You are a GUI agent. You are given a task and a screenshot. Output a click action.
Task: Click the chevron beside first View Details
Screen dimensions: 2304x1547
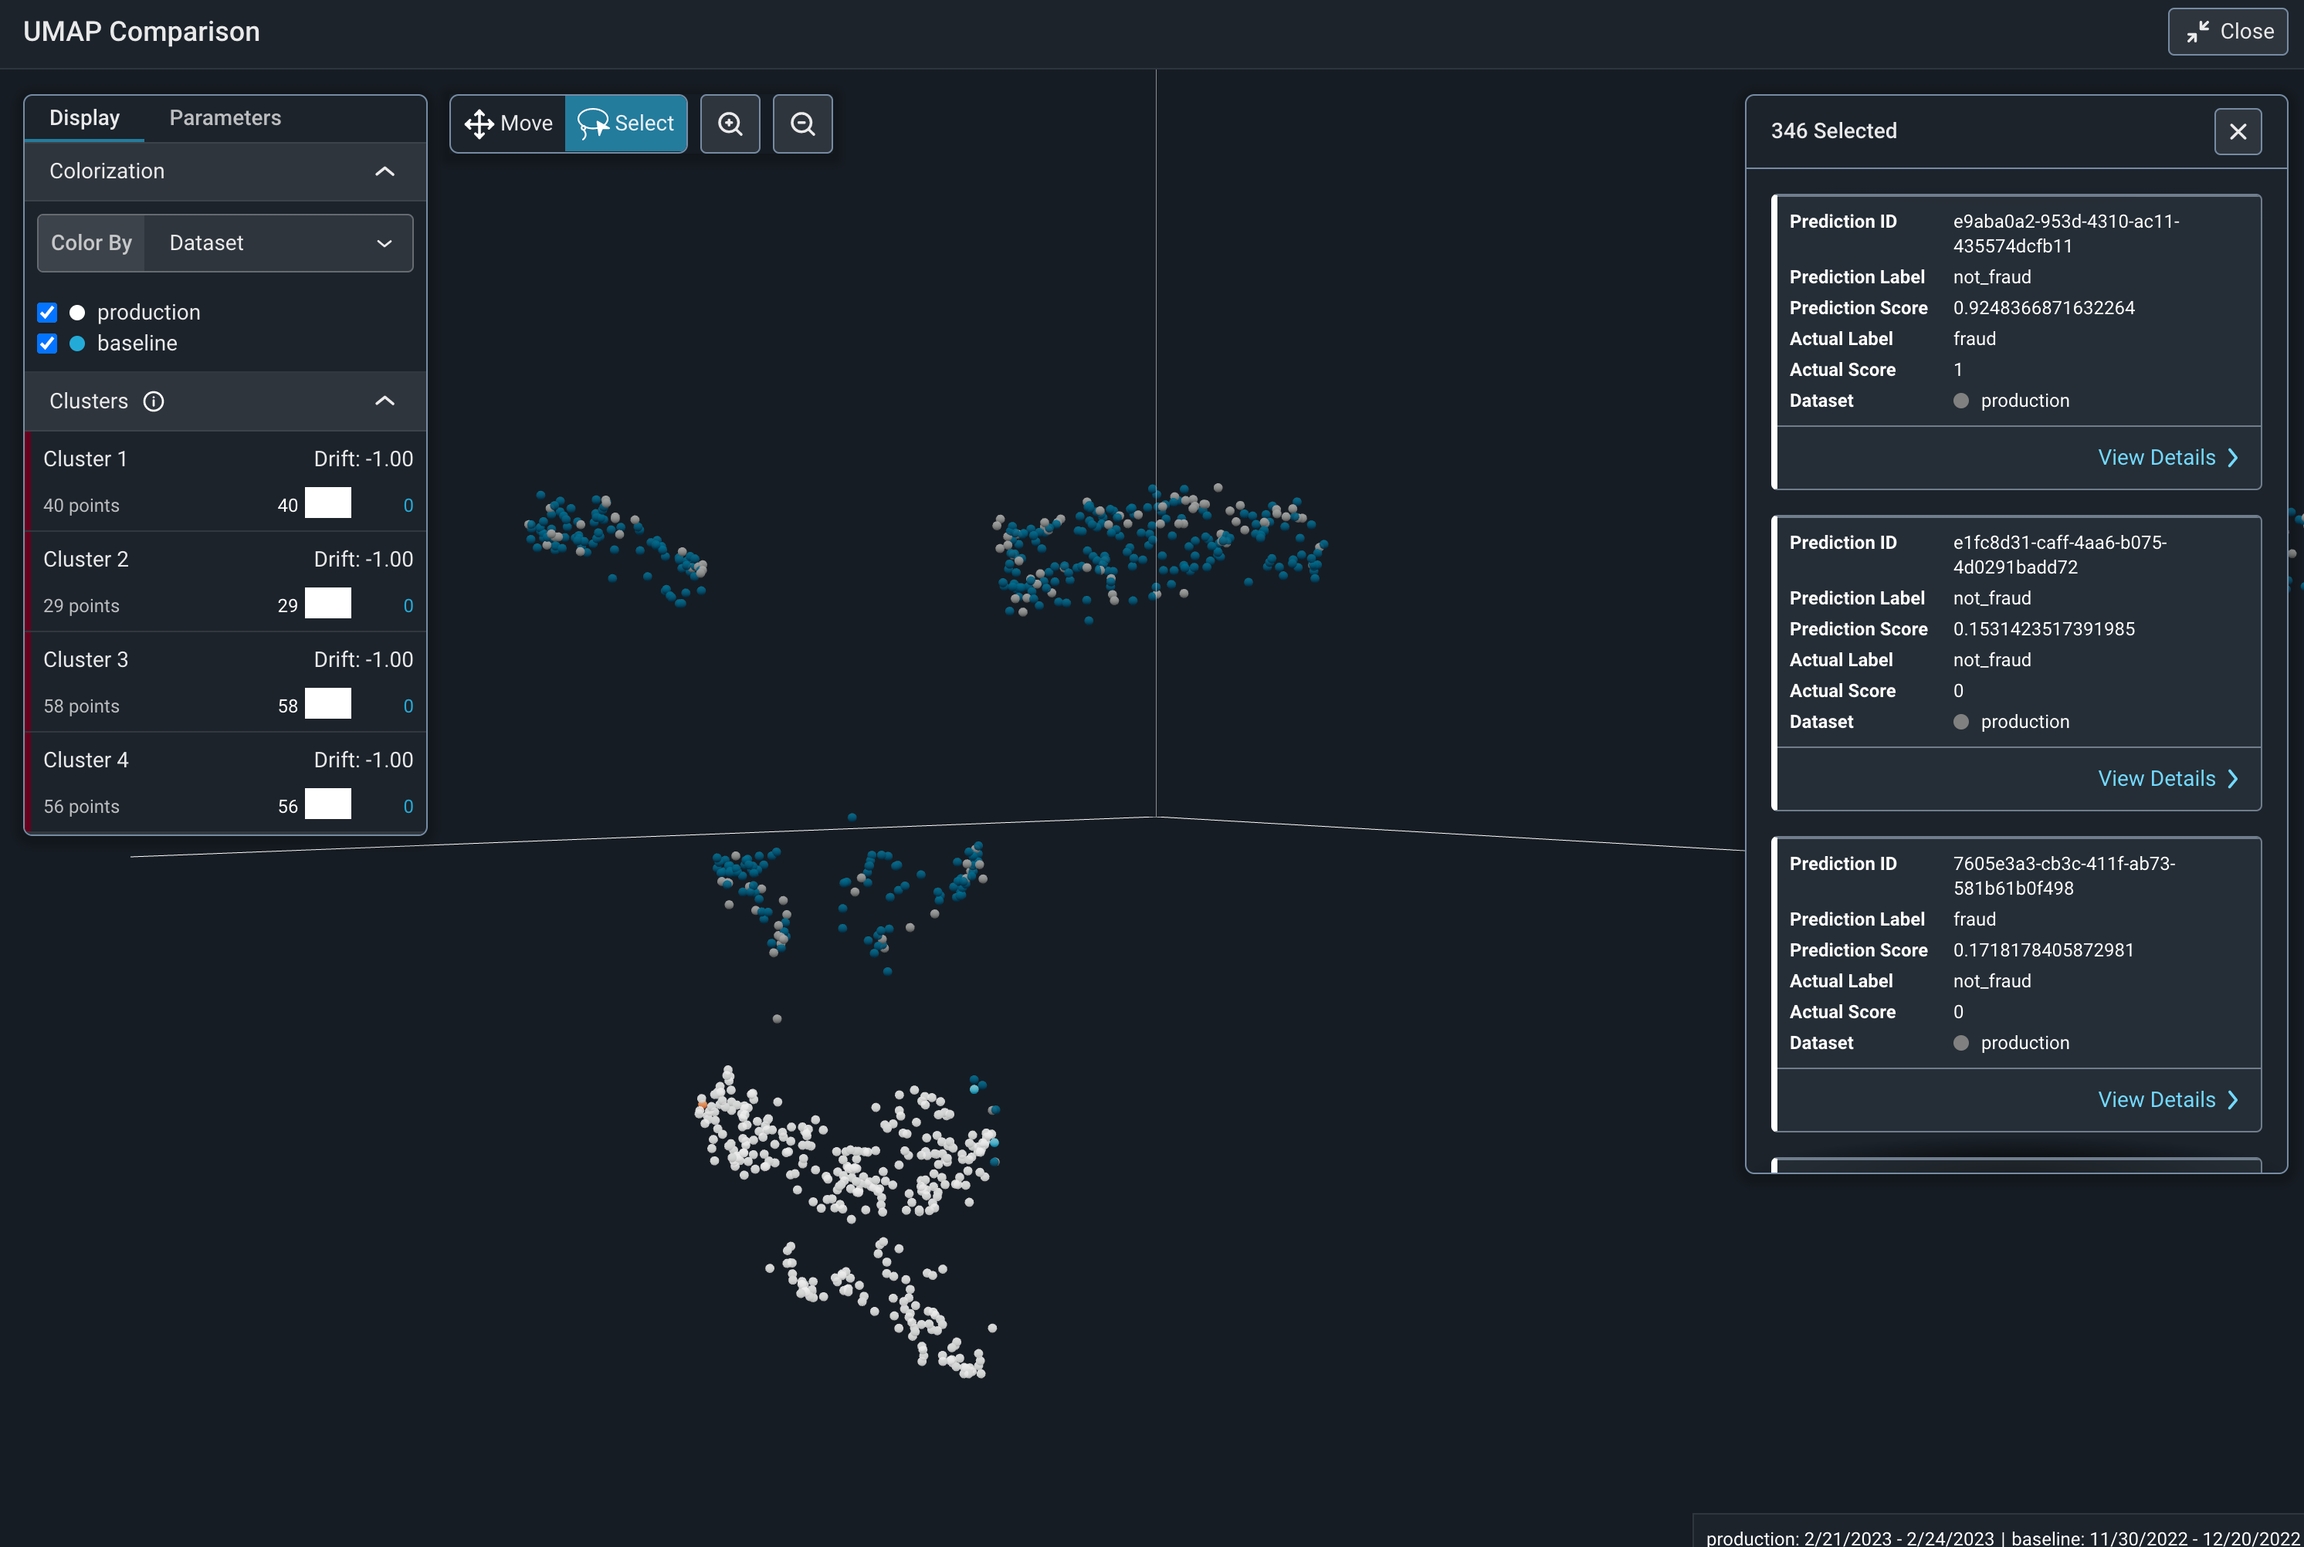coord(2233,458)
